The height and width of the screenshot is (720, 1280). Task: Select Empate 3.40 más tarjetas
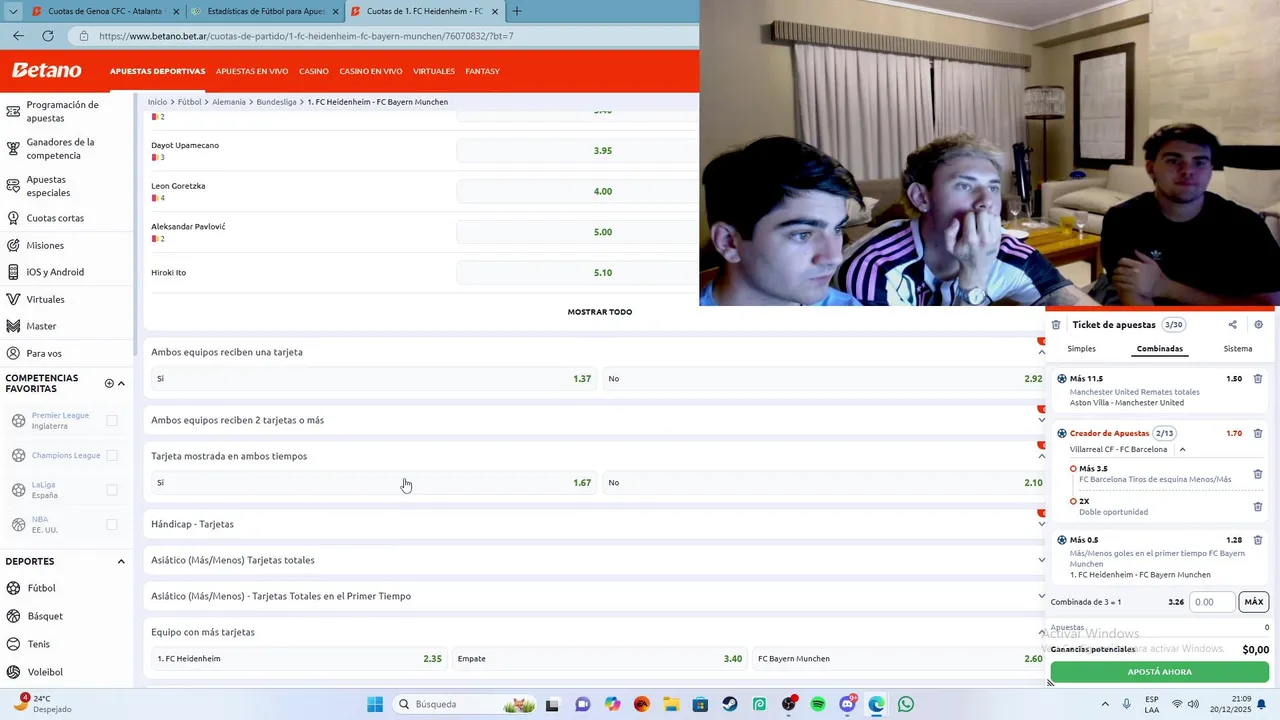point(599,659)
